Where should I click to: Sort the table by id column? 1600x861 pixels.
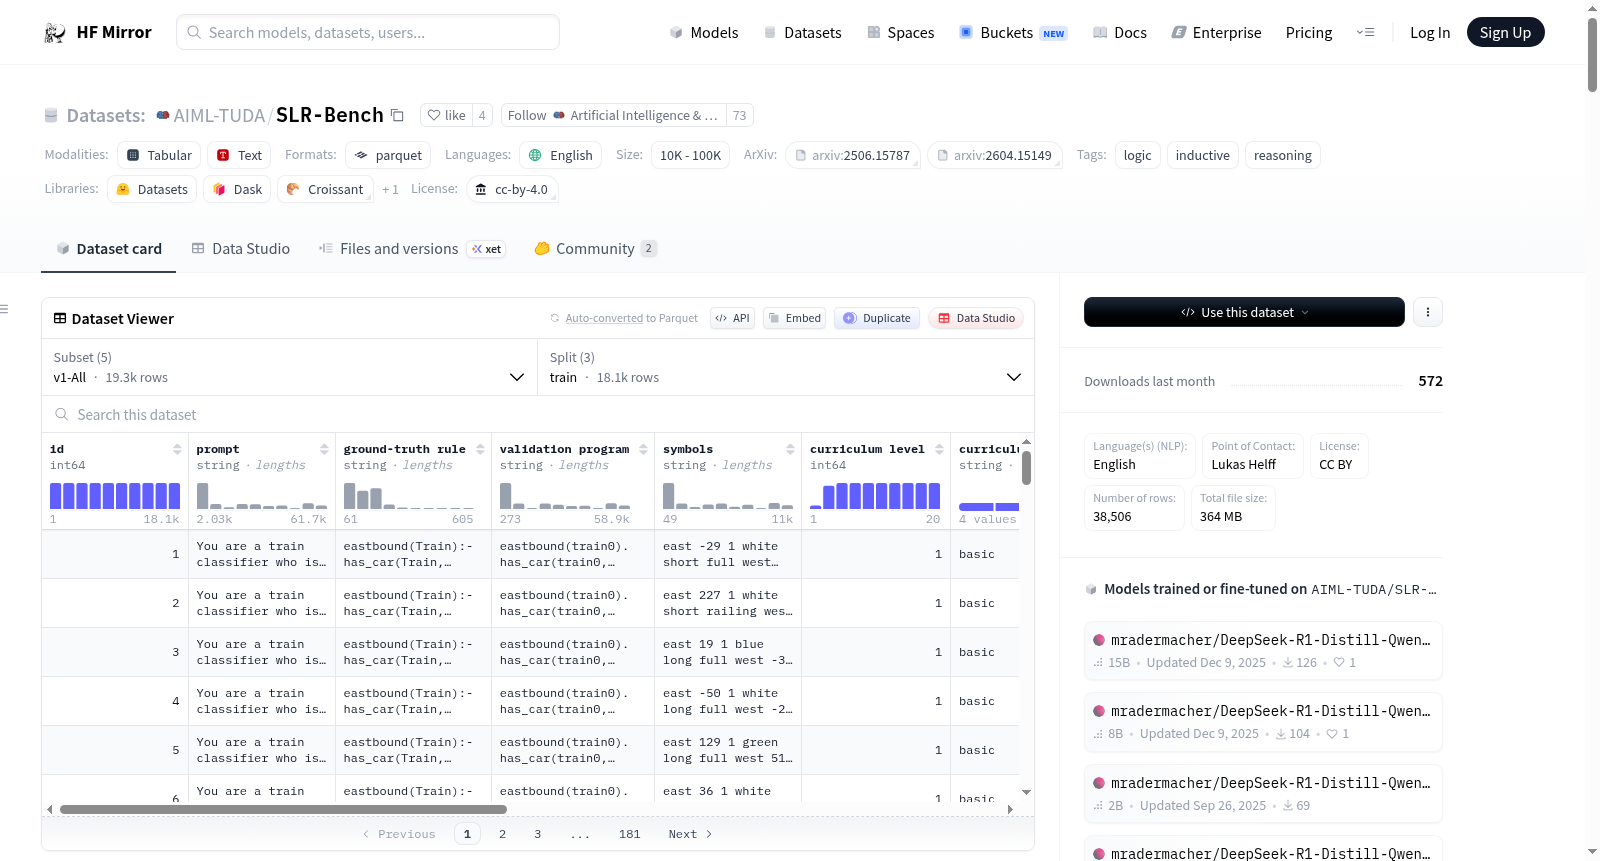tap(177, 449)
